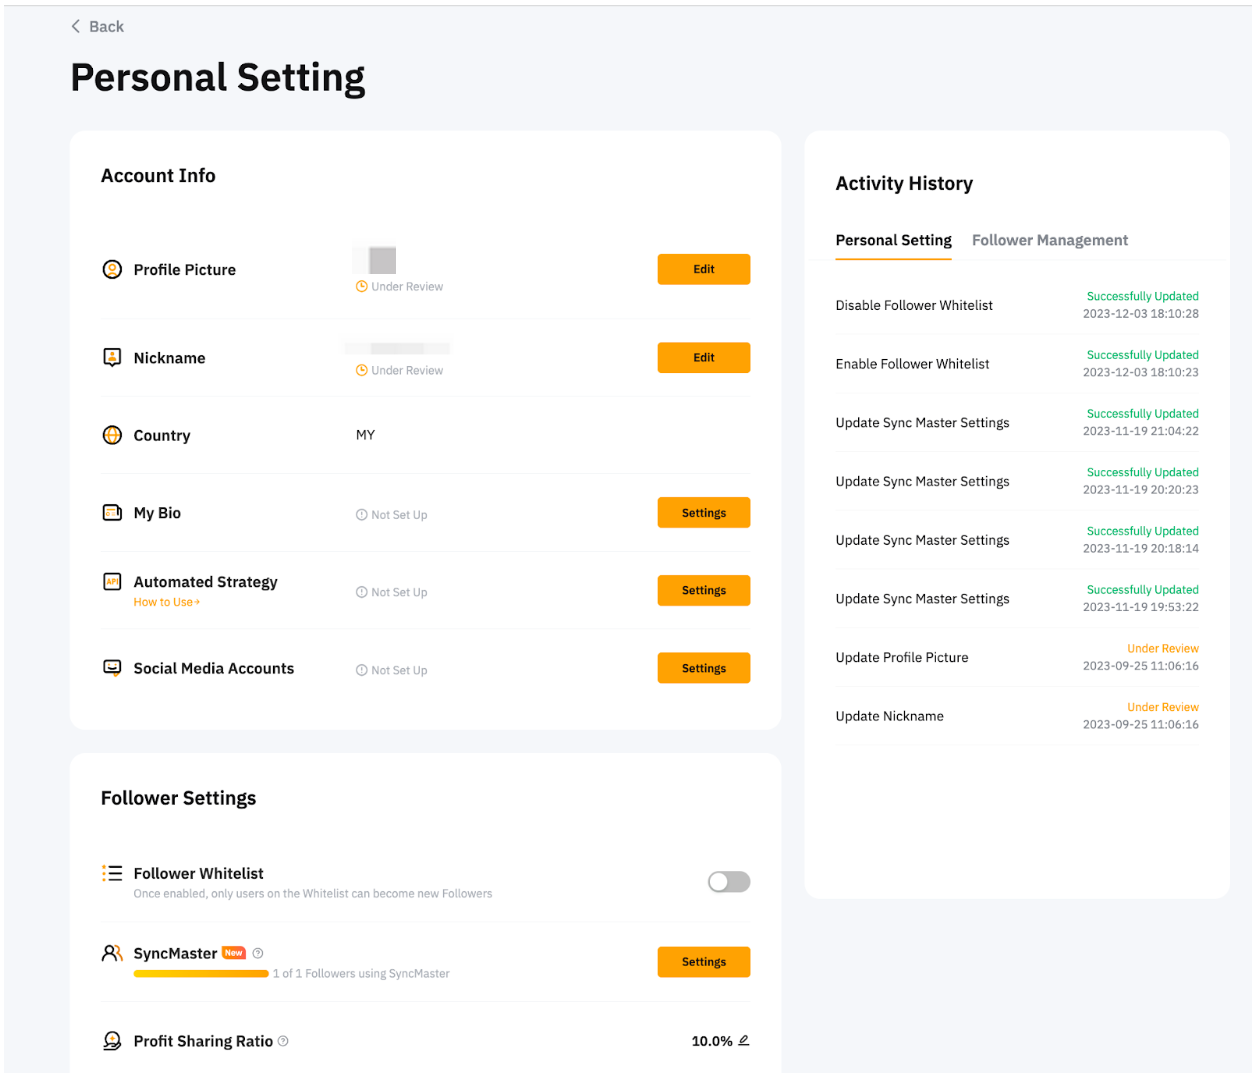
Task: Switch to Follower Management tab
Action: (x=1049, y=240)
